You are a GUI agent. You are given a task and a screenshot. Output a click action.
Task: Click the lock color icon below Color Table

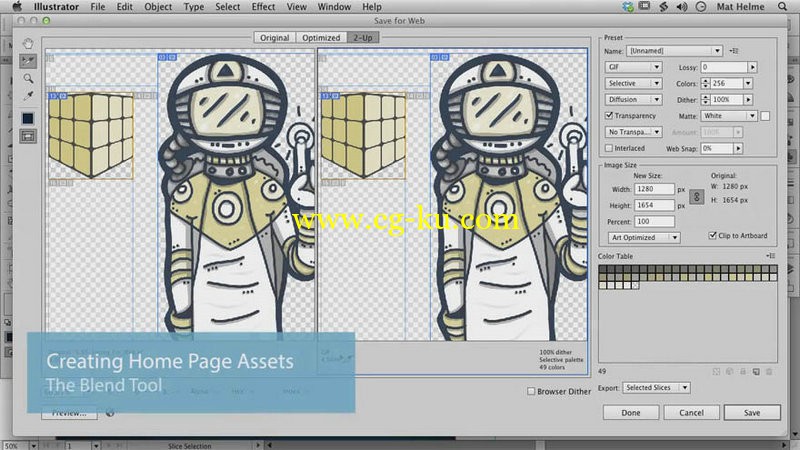coord(743,371)
